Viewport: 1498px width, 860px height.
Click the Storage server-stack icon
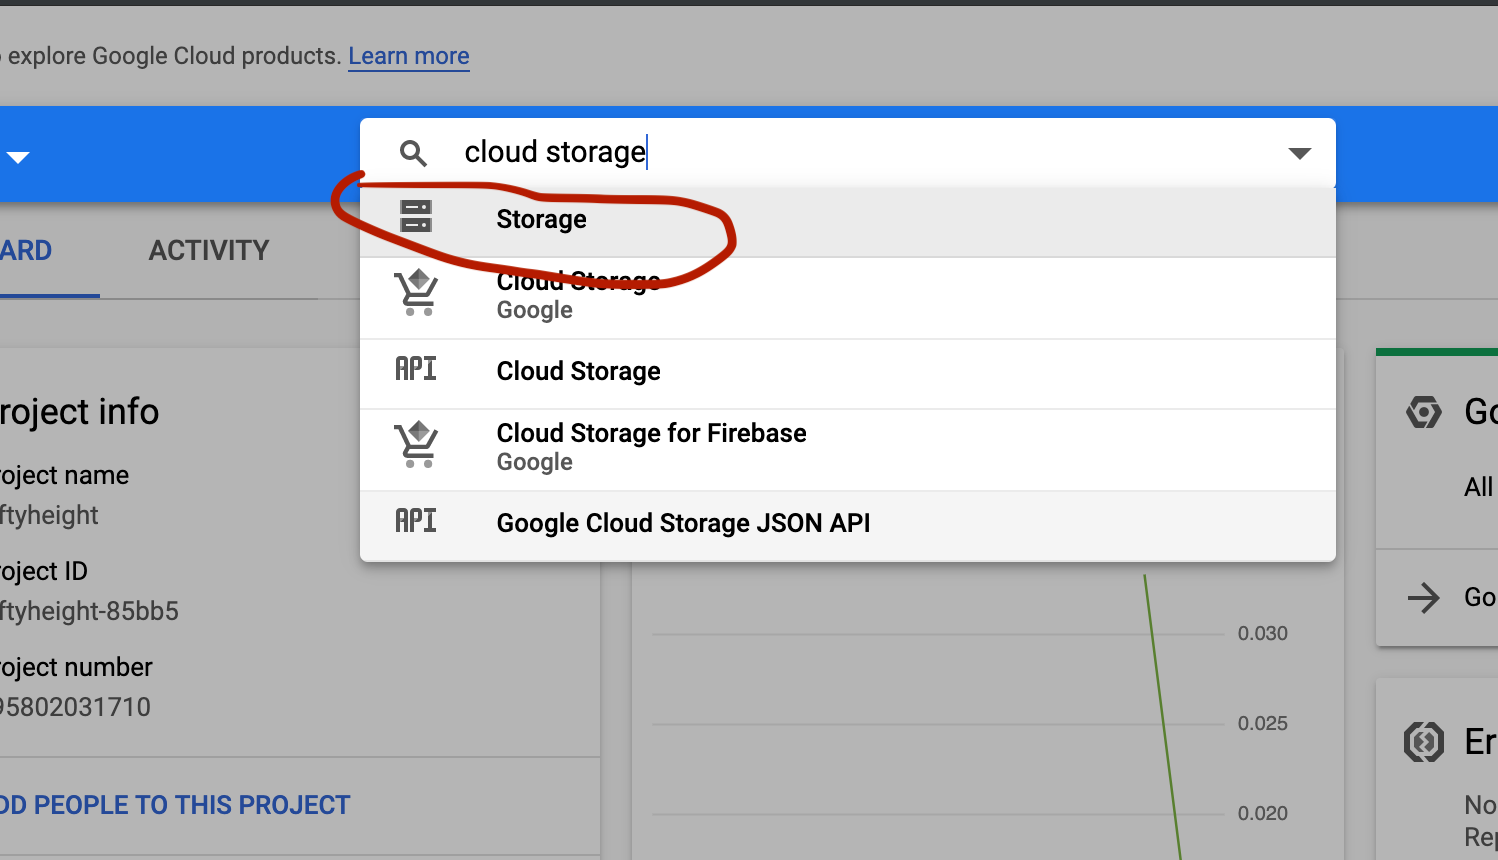coord(416,216)
